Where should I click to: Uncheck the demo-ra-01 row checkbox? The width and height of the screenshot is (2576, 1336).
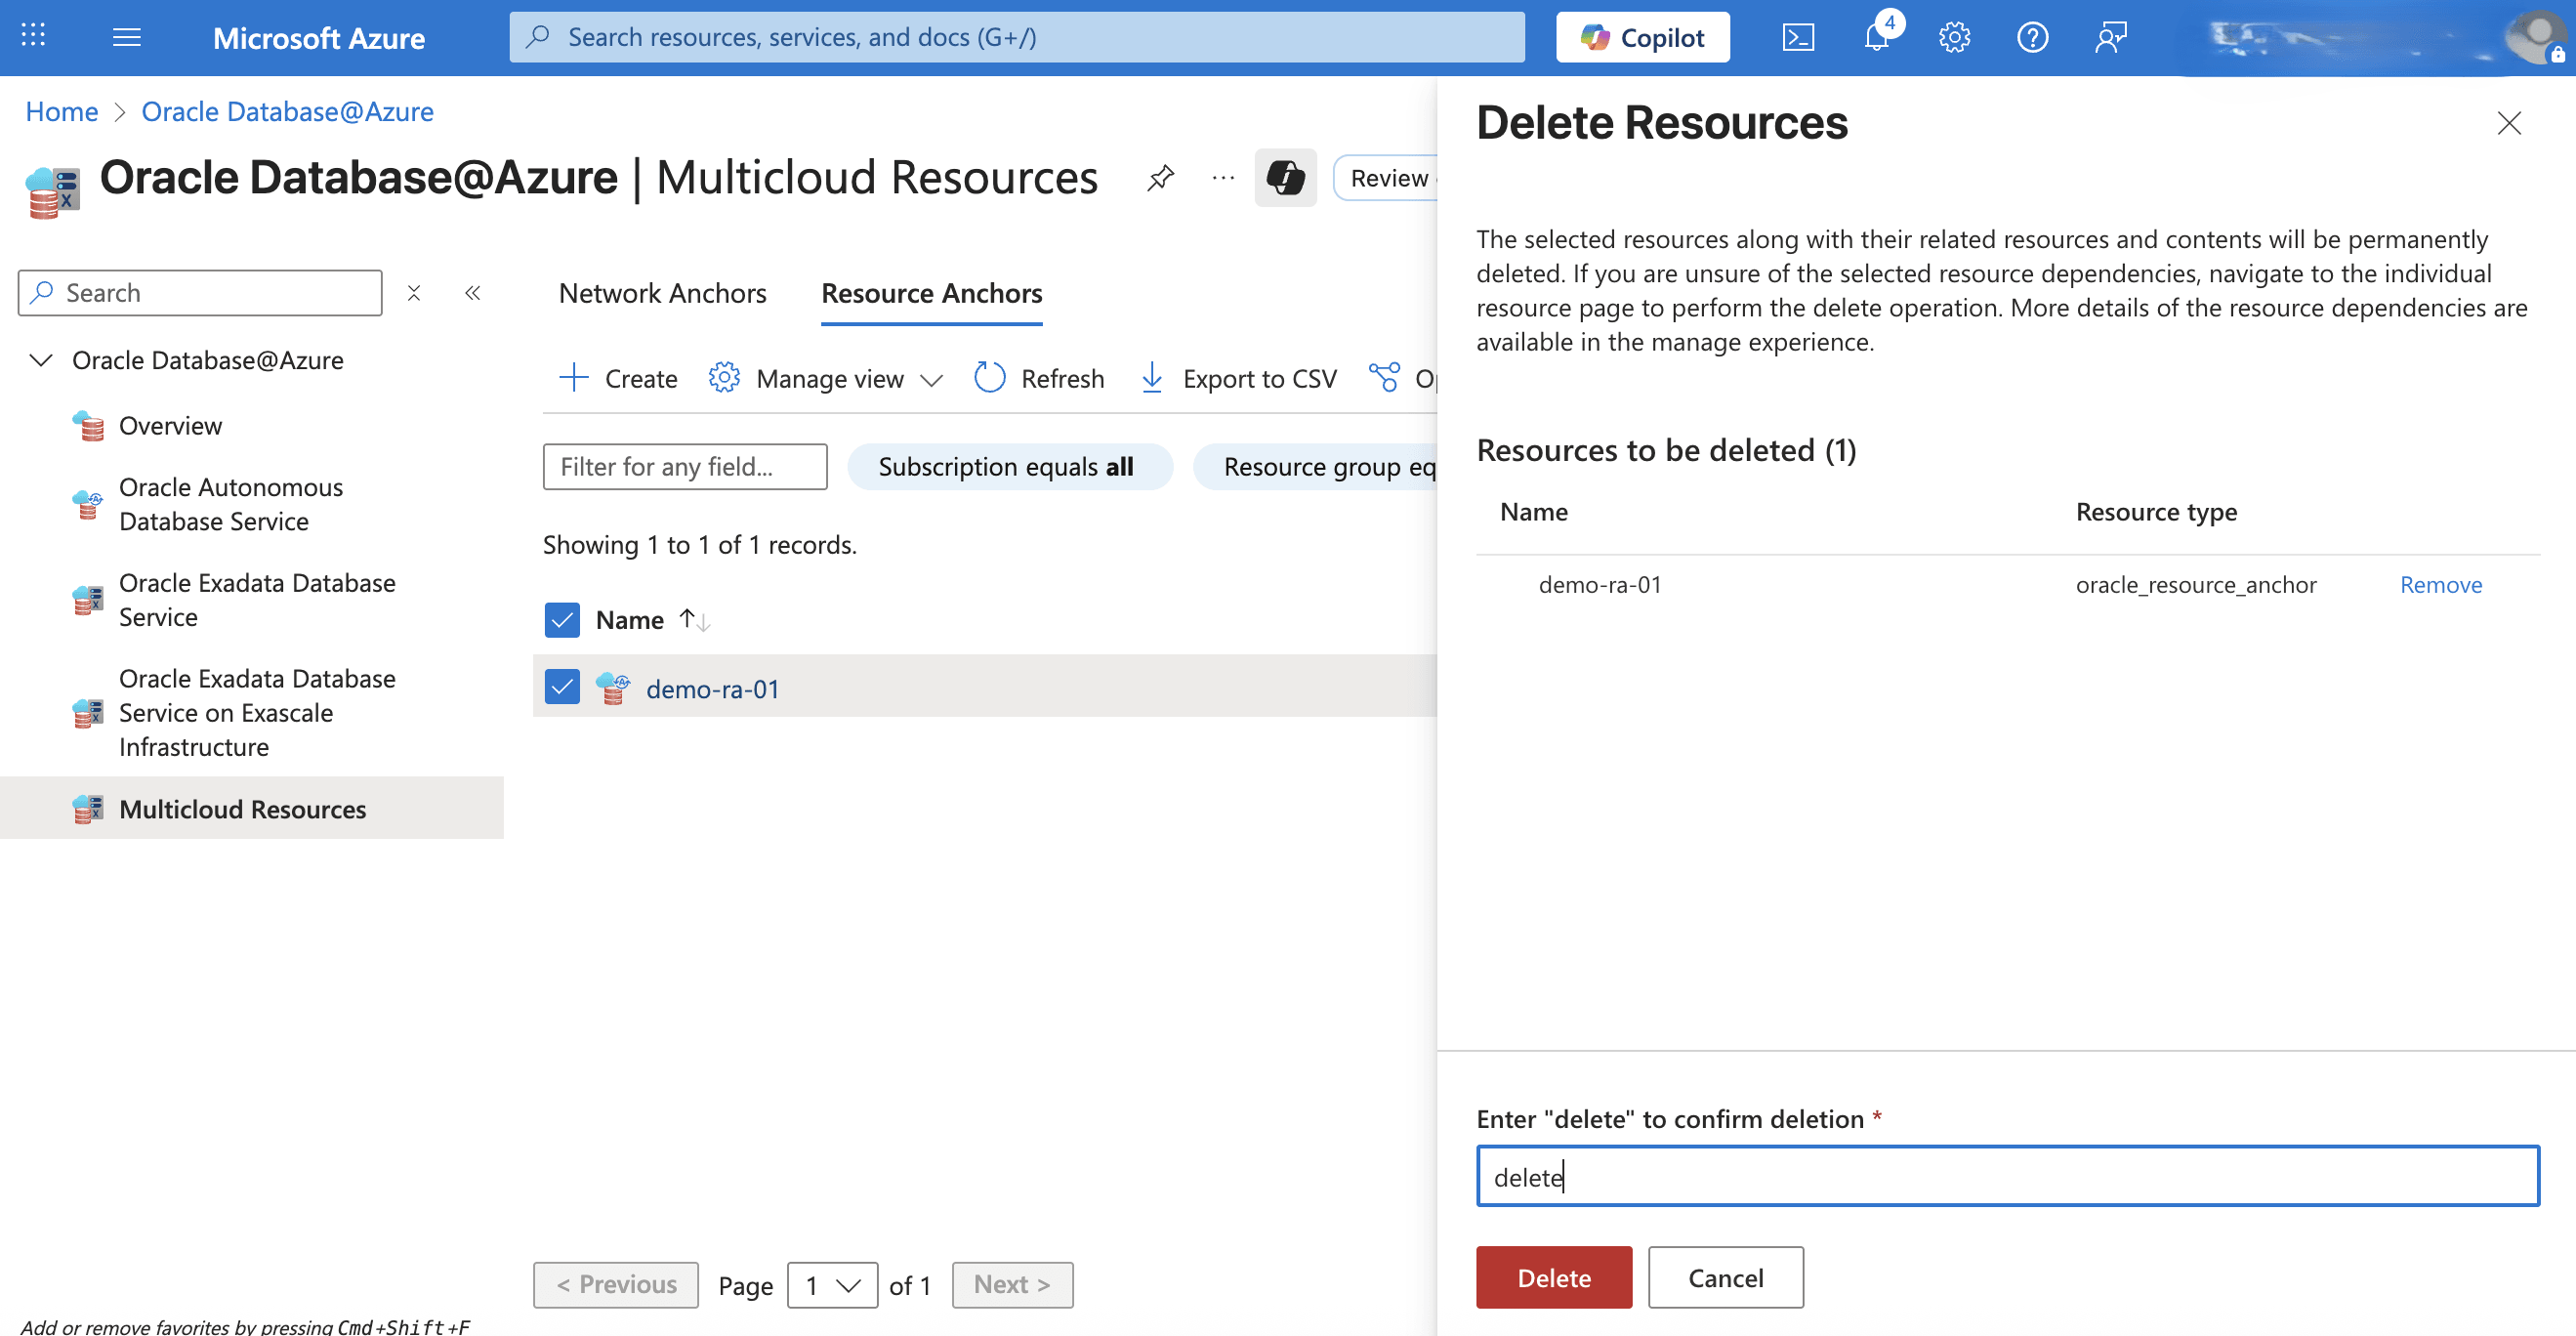(x=562, y=687)
